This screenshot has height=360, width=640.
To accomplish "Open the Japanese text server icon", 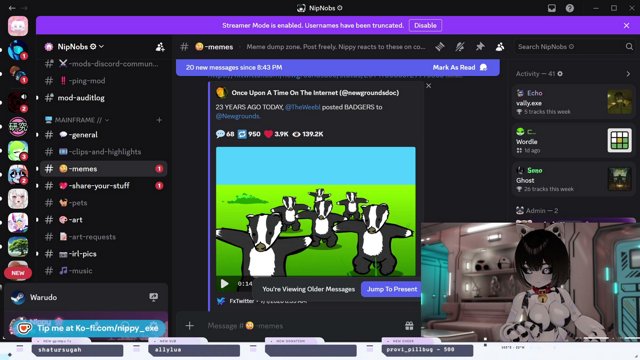I will point(18,127).
